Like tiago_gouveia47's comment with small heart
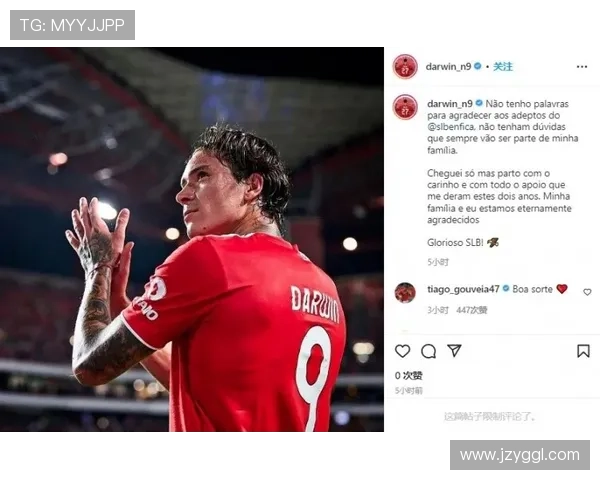600x480 pixels. (x=587, y=292)
